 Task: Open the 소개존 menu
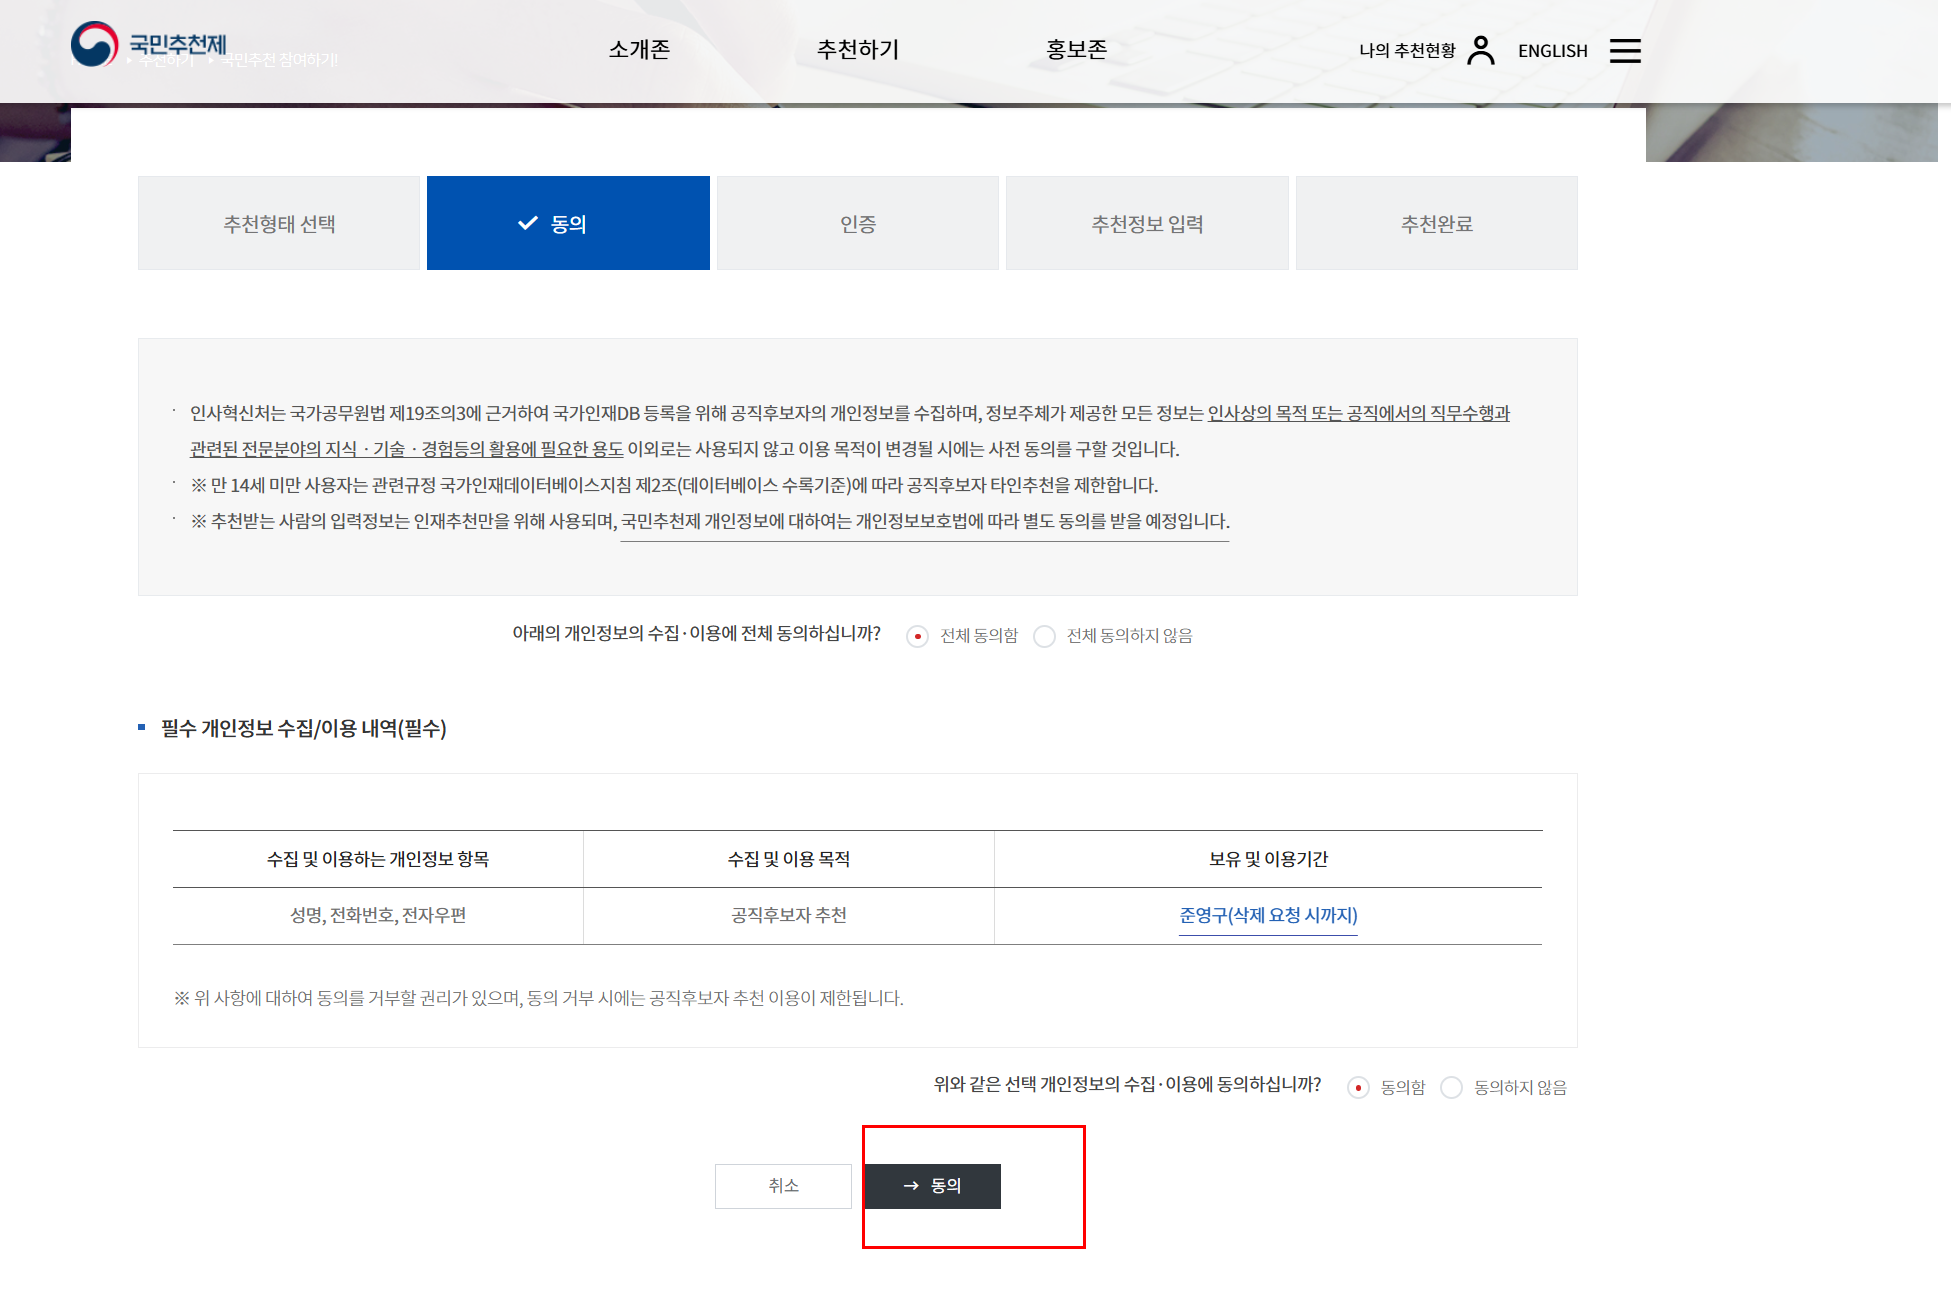[638, 48]
